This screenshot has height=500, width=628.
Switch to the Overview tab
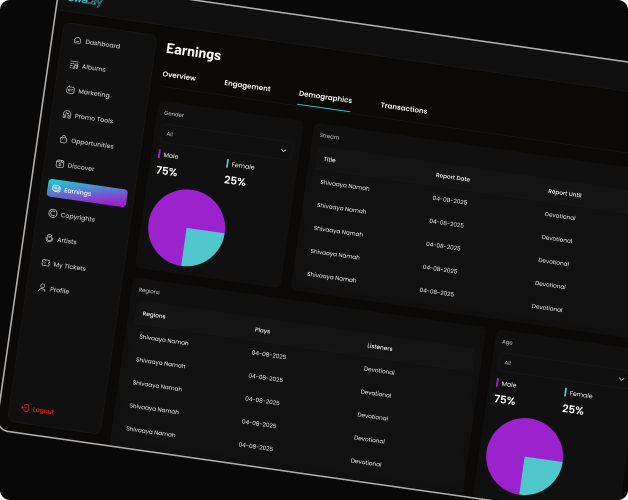(x=179, y=76)
